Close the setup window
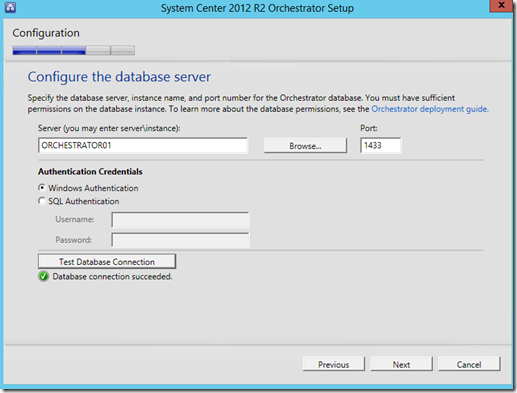This screenshot has height=393, width=517. coord(501,5)
